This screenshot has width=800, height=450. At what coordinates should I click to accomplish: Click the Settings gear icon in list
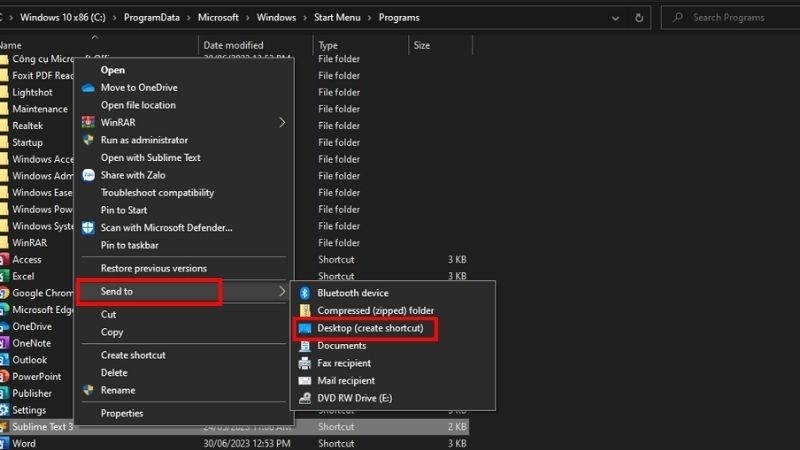[x=3, y=410]
